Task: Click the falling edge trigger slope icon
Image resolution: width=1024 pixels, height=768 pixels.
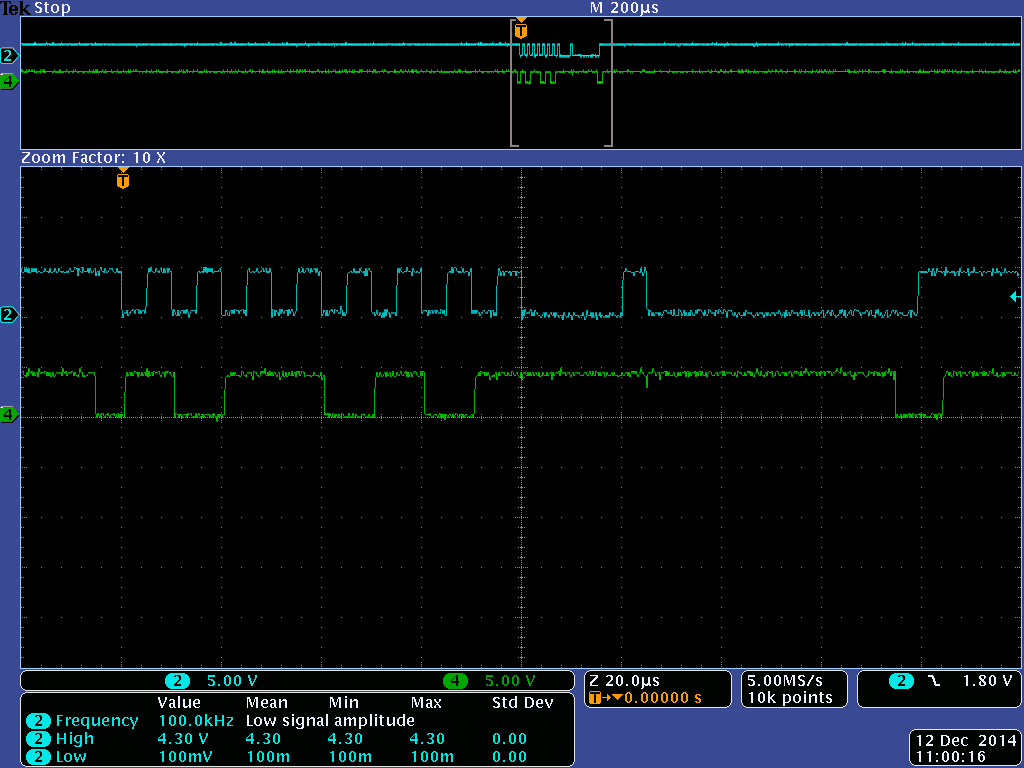Action: tap(933, 681)
